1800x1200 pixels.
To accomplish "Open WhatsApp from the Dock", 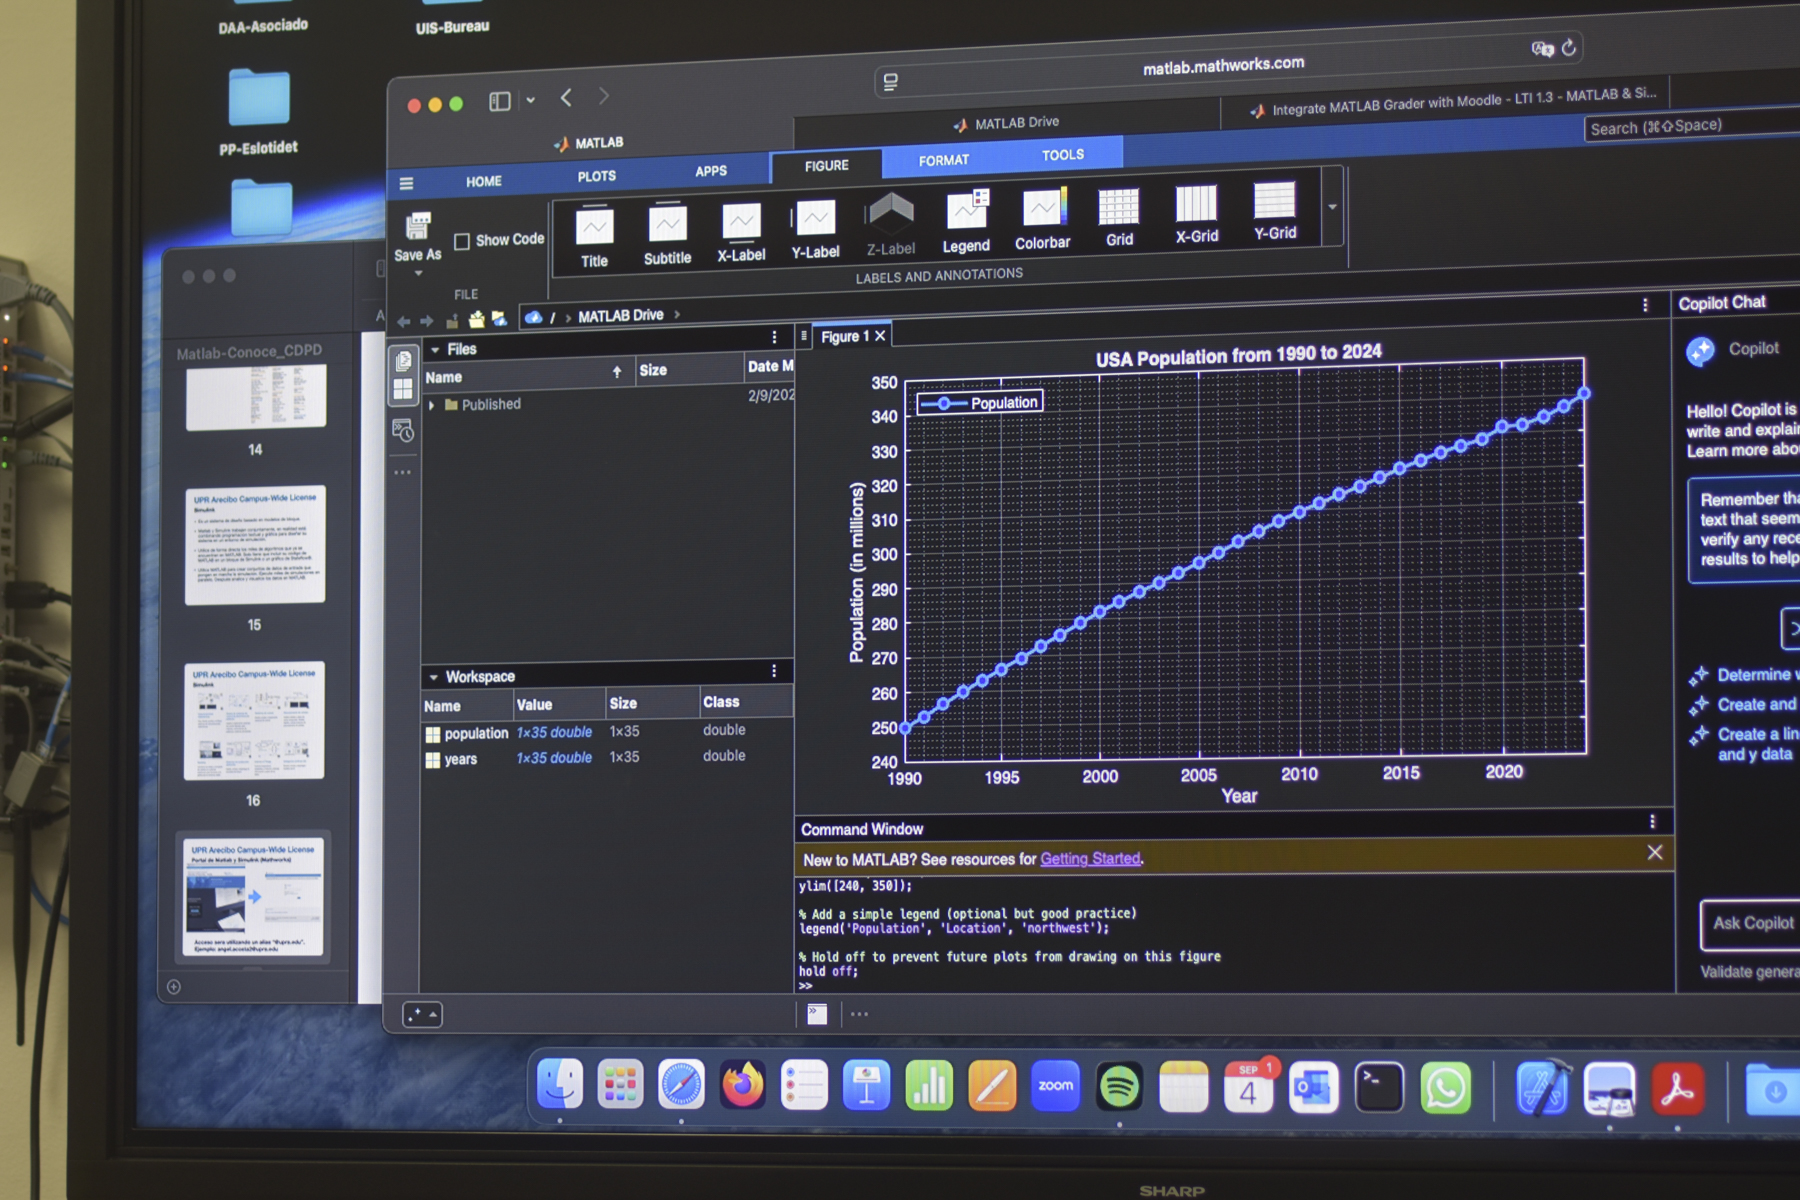I will point(1444,1088).
